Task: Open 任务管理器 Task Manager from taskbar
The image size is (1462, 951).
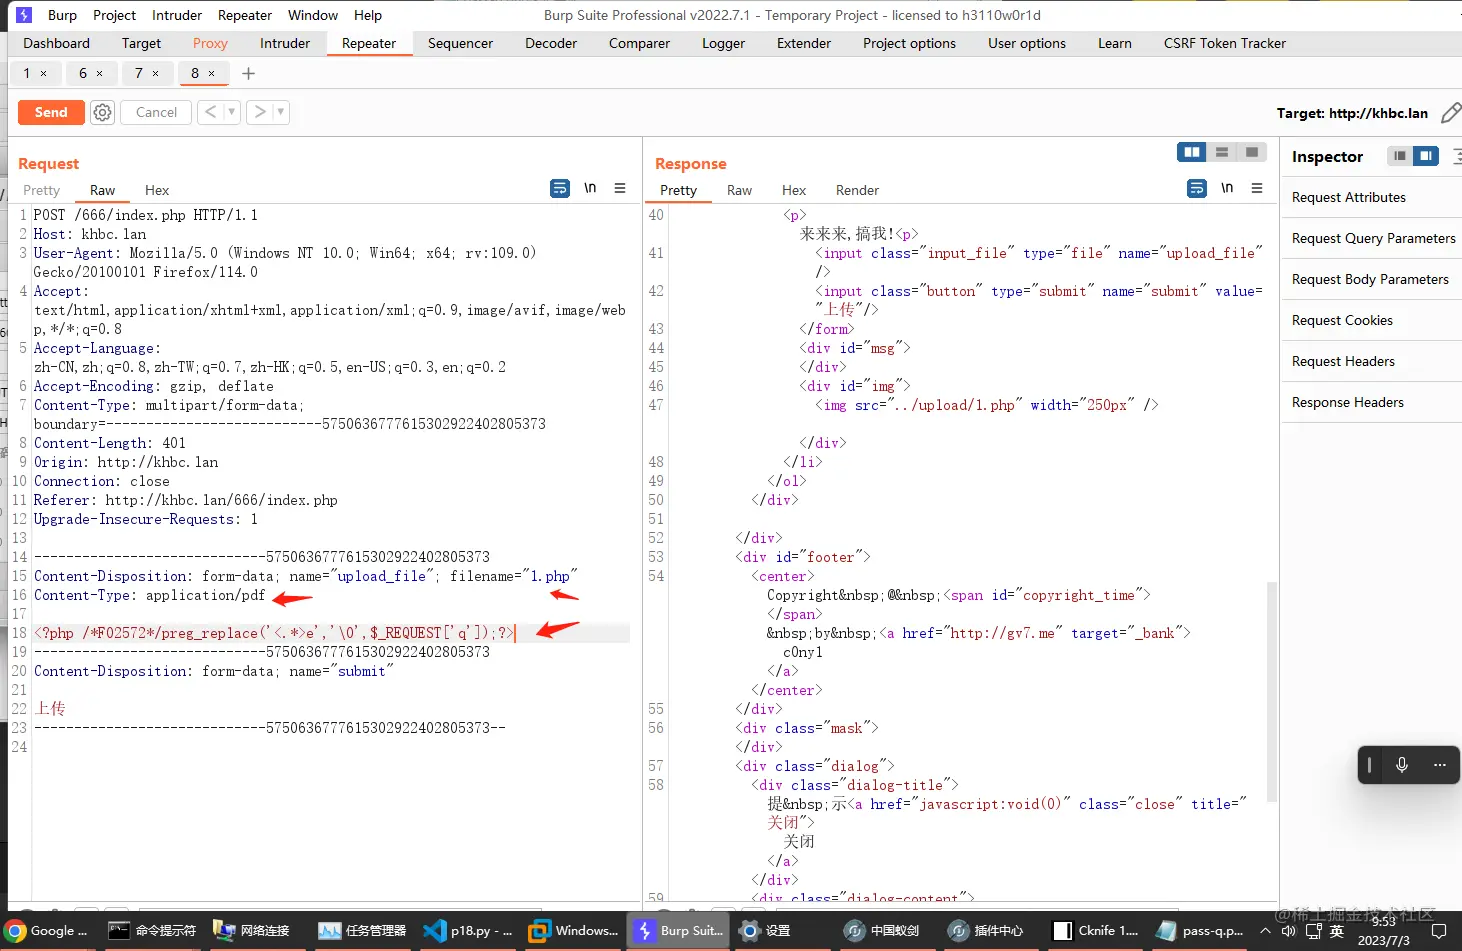Action: [x=362, y=931]
